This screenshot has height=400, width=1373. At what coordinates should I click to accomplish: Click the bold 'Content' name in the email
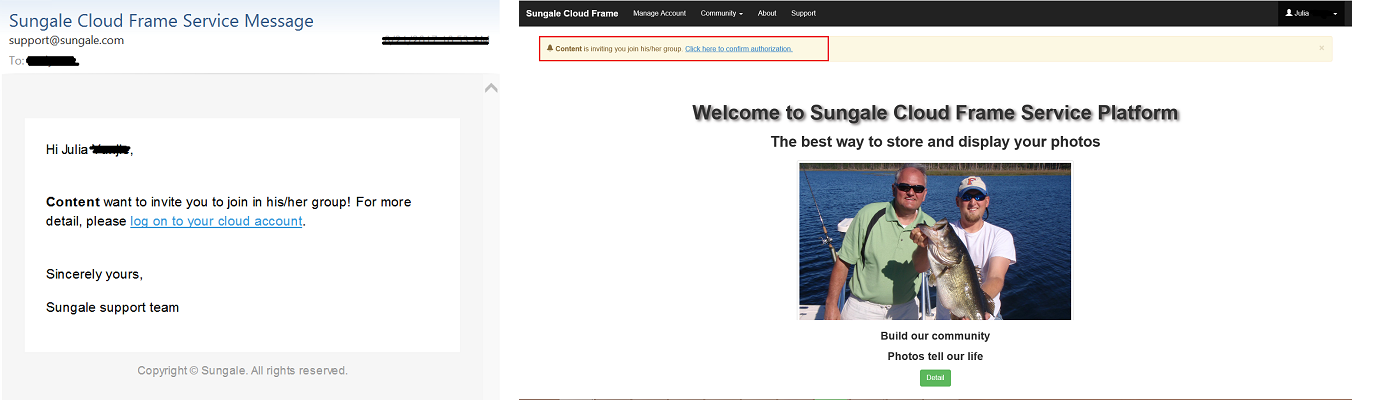[73, 202]
